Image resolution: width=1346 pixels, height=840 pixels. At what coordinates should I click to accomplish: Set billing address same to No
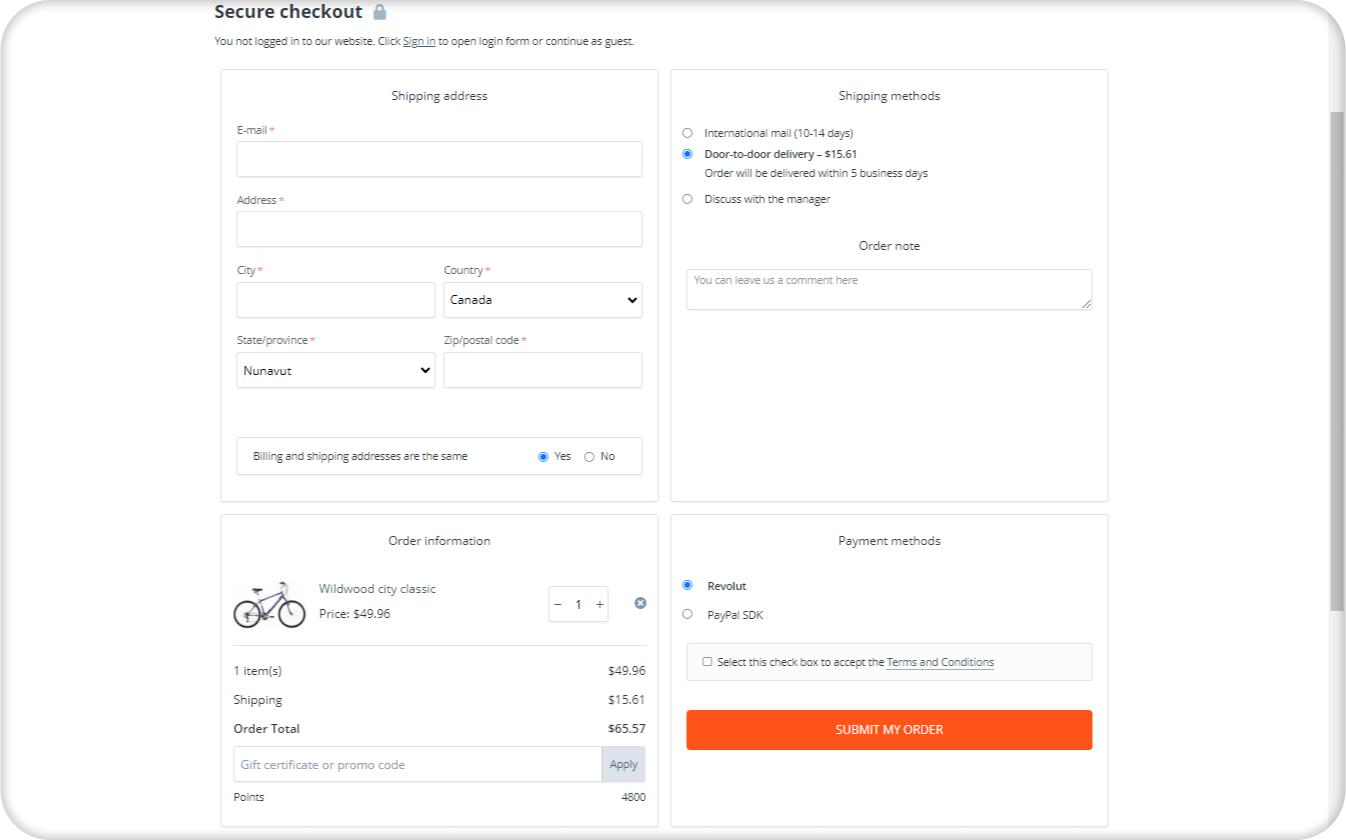[589, 457]
